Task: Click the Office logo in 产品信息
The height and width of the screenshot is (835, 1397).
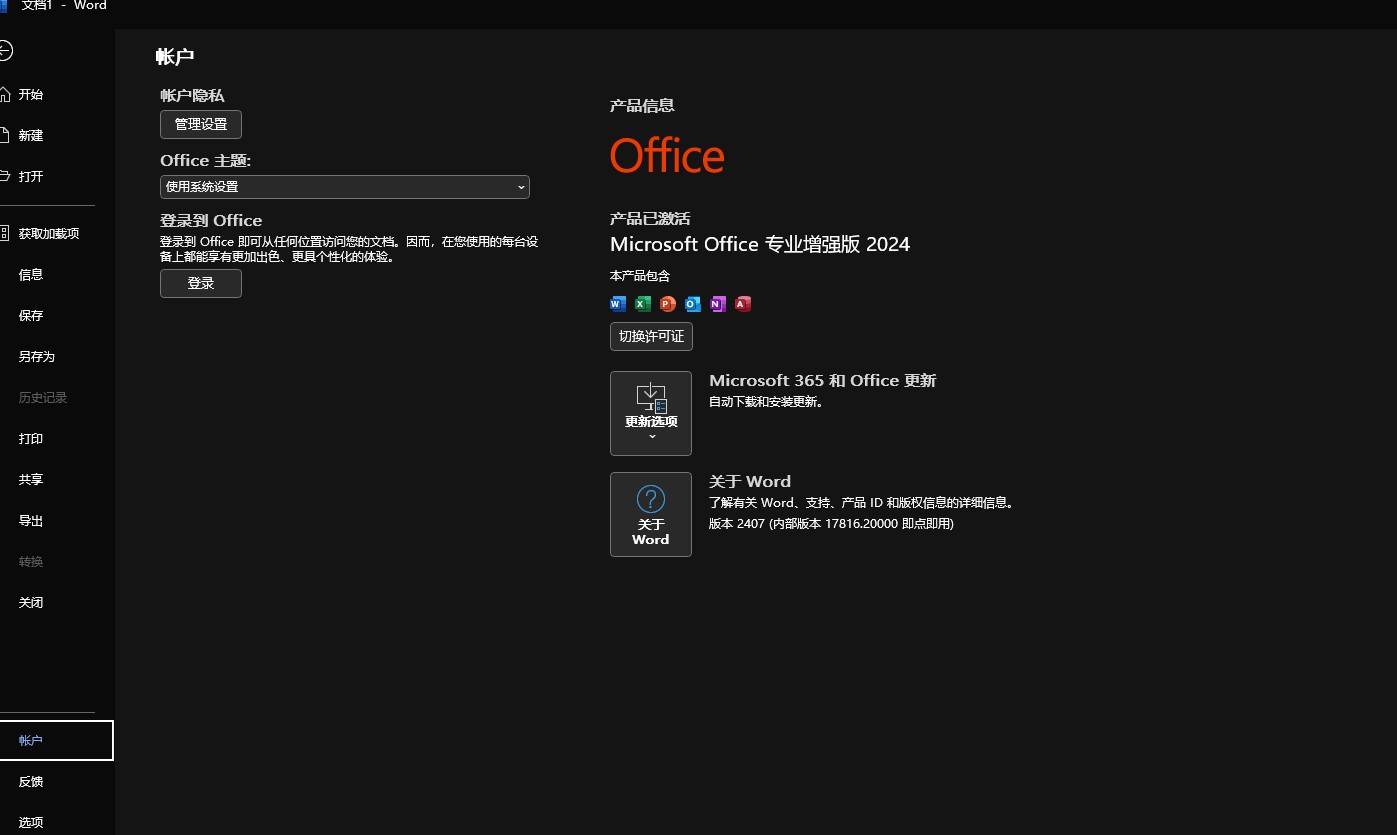Action: click(667, 156)
